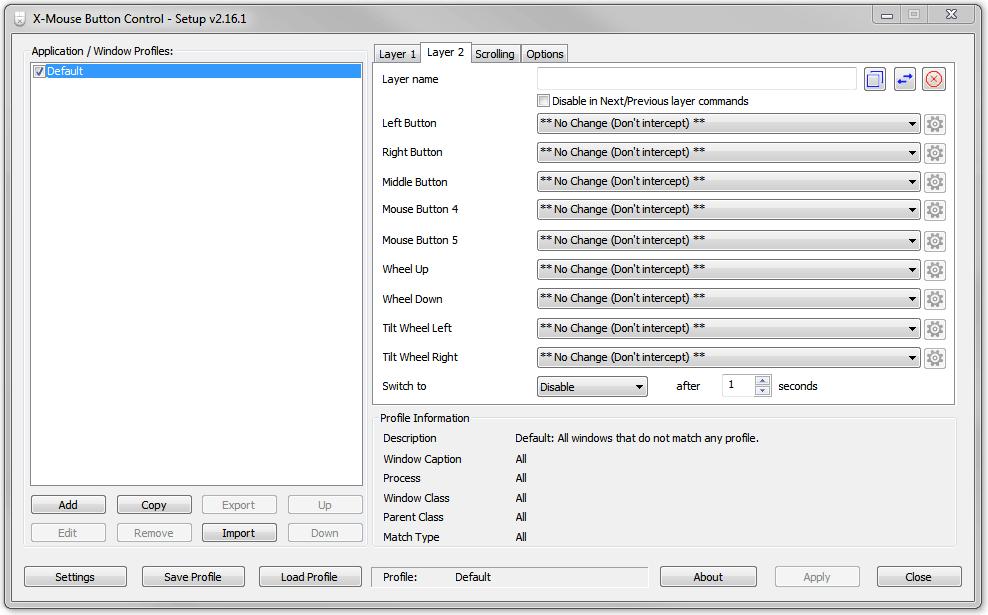Select the Layer 2 tab
988x615 pixels.
pos(445,52)
